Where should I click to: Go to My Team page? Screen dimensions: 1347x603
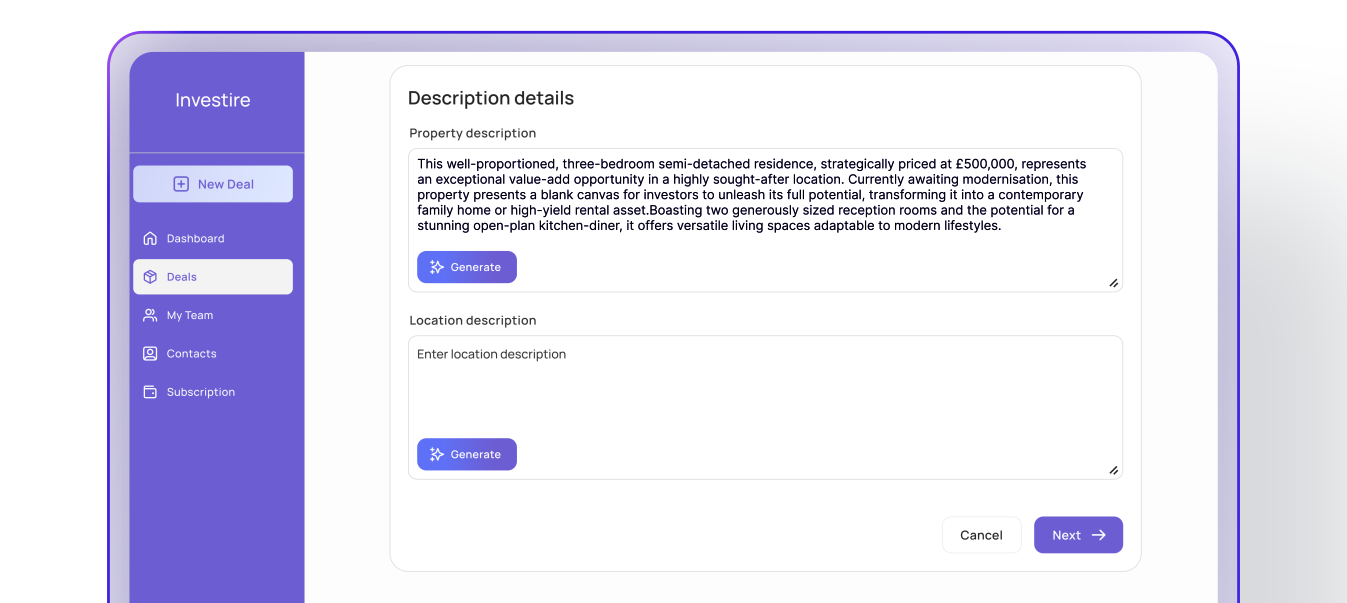(190, 315)
